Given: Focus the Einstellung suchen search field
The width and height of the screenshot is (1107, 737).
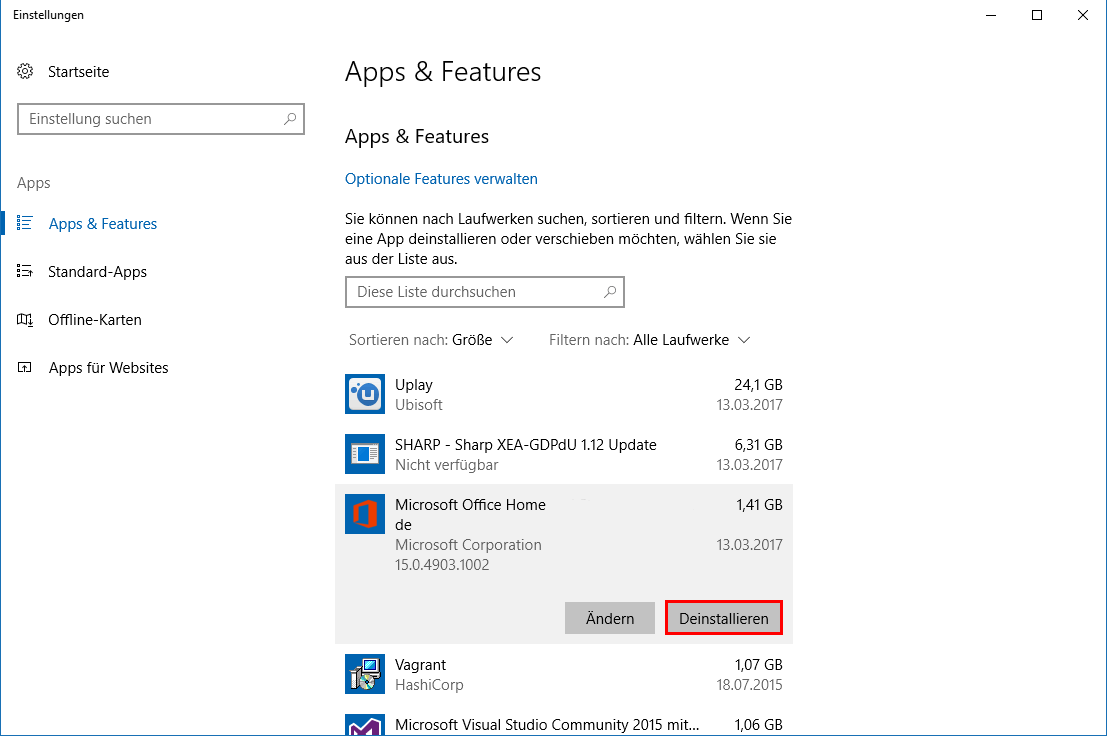Looking at the screenshot, I should (161, 119).
